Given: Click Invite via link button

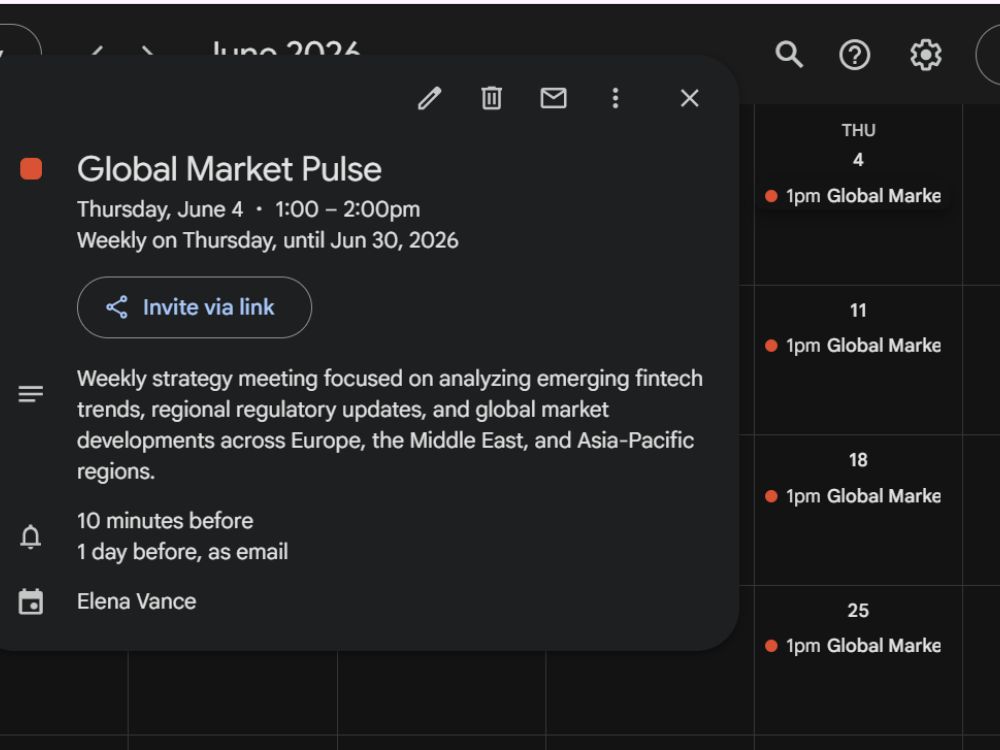Looking at the screenshot, I should [195, 307].
